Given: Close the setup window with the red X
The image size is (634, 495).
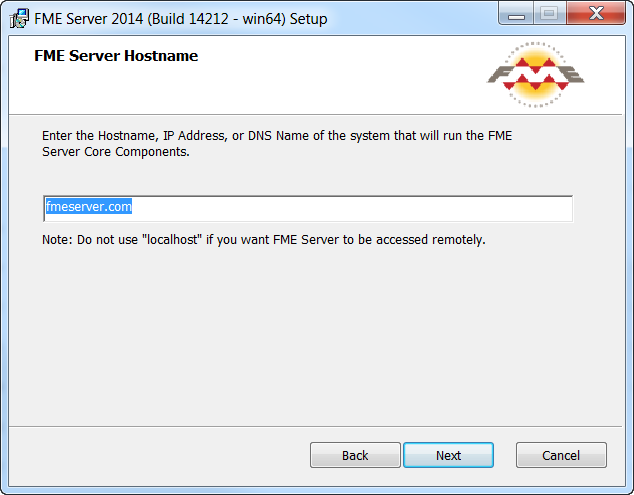Looking at the screenshot, I should pos(596,13).
